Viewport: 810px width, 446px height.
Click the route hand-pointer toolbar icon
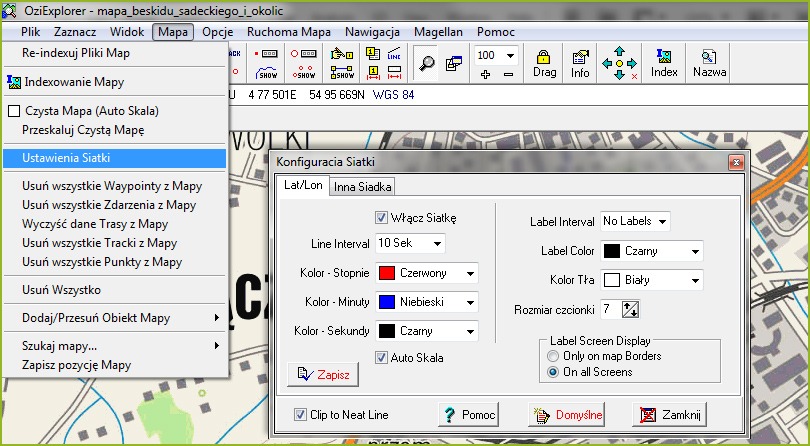[342, 54]
